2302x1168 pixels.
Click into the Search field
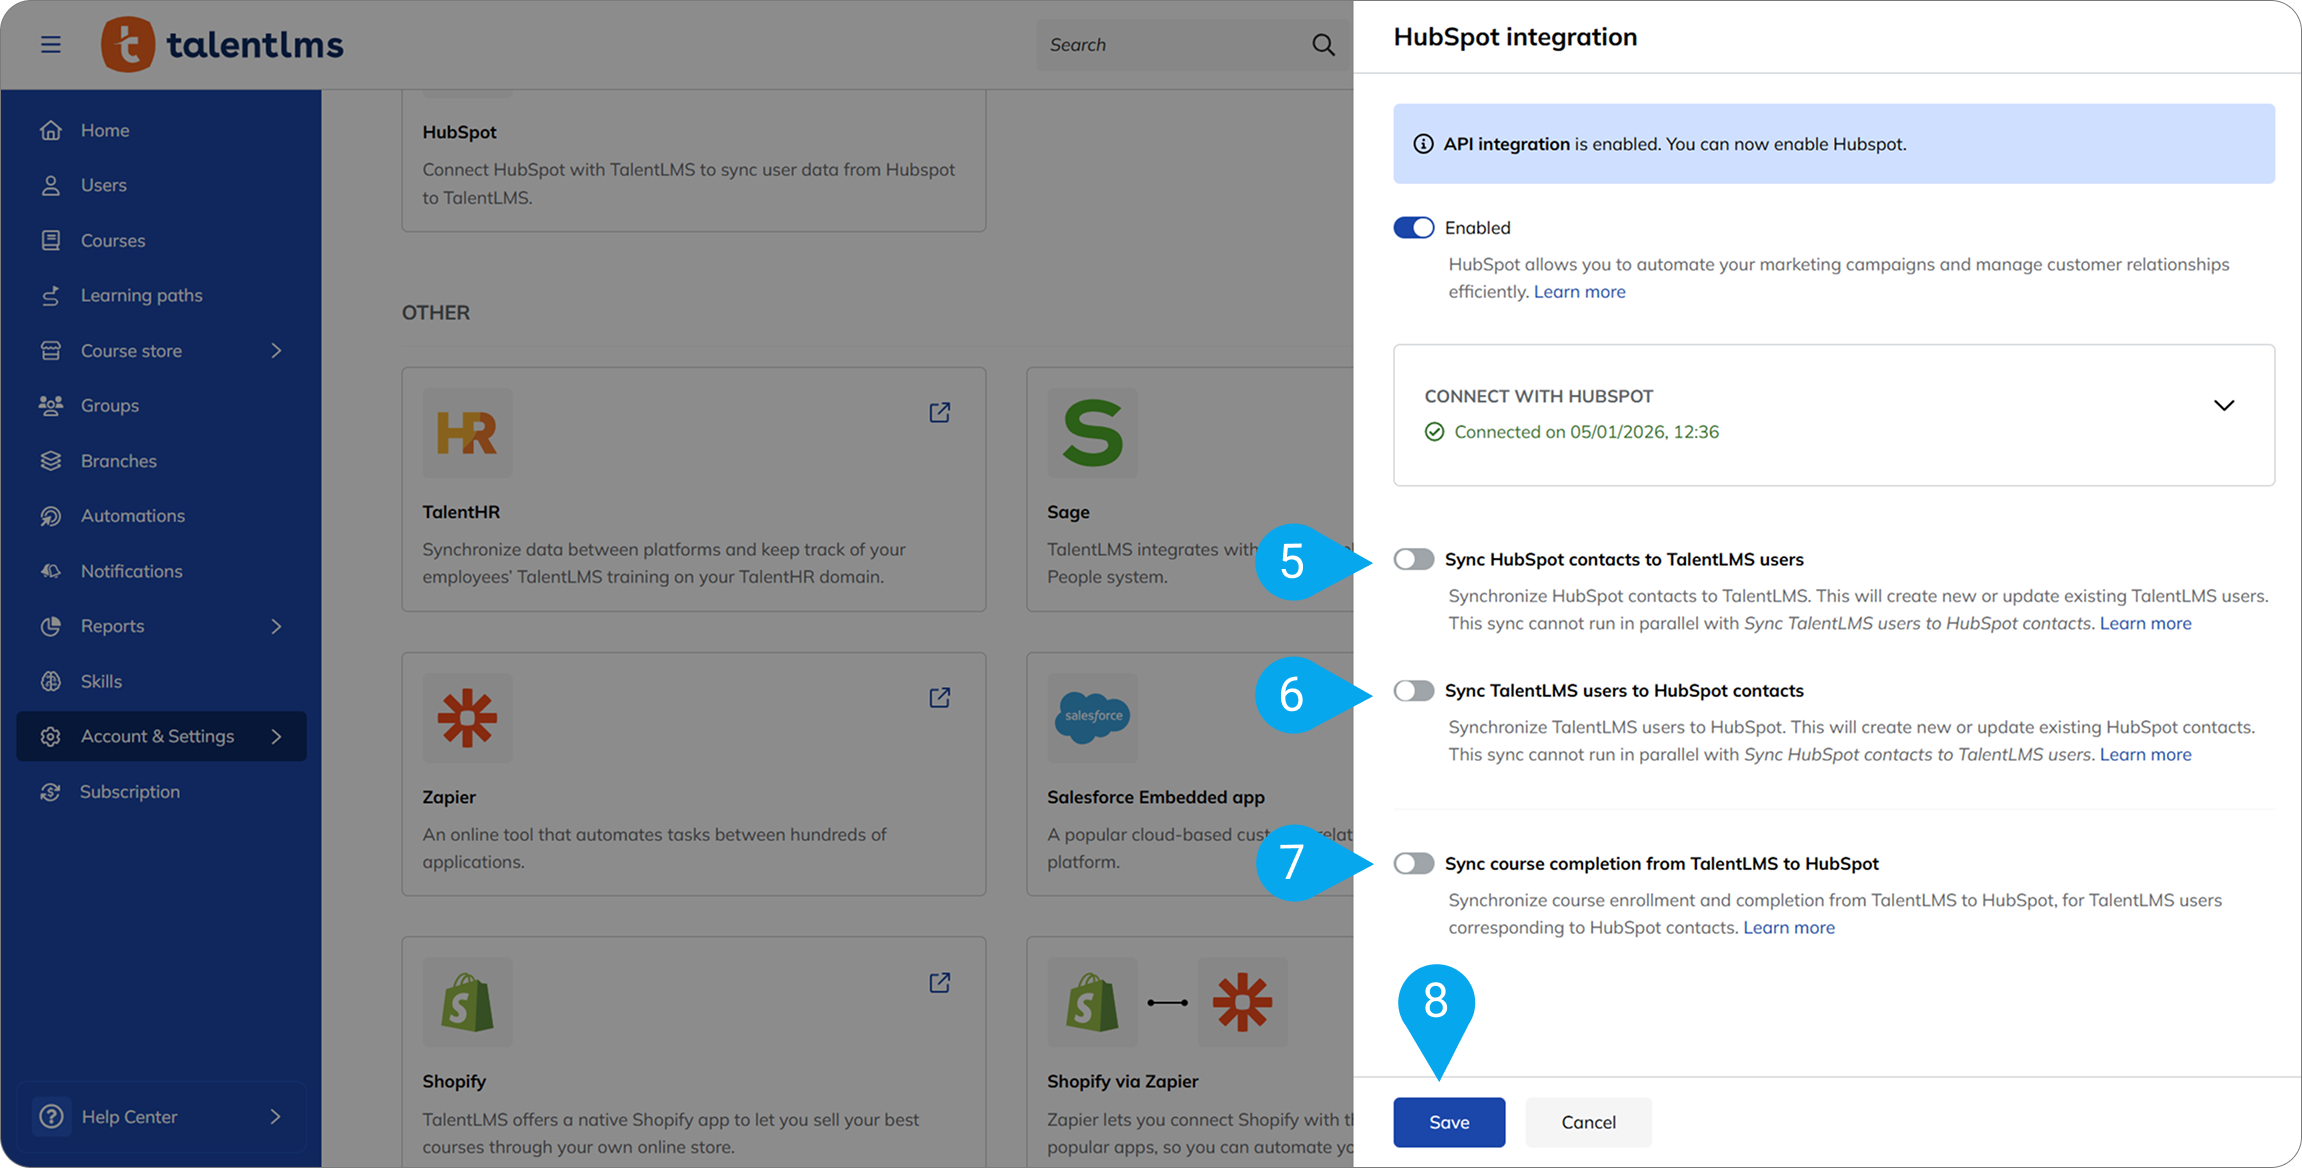(1170, 45)
